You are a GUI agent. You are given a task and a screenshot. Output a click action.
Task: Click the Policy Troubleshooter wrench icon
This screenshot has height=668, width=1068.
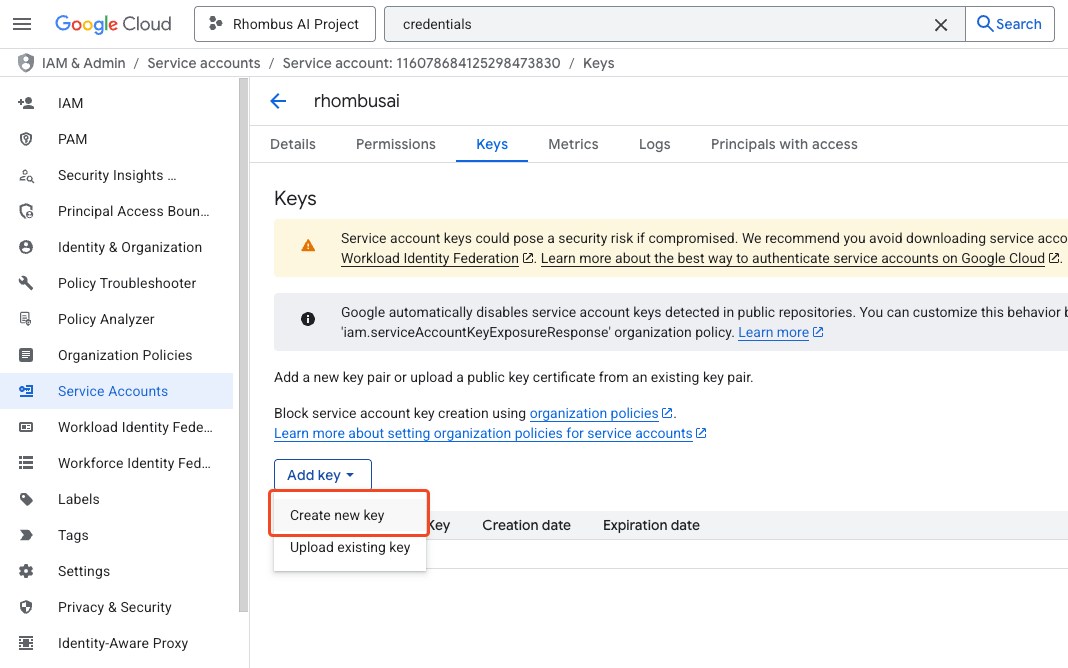click(x=26, y=283)
